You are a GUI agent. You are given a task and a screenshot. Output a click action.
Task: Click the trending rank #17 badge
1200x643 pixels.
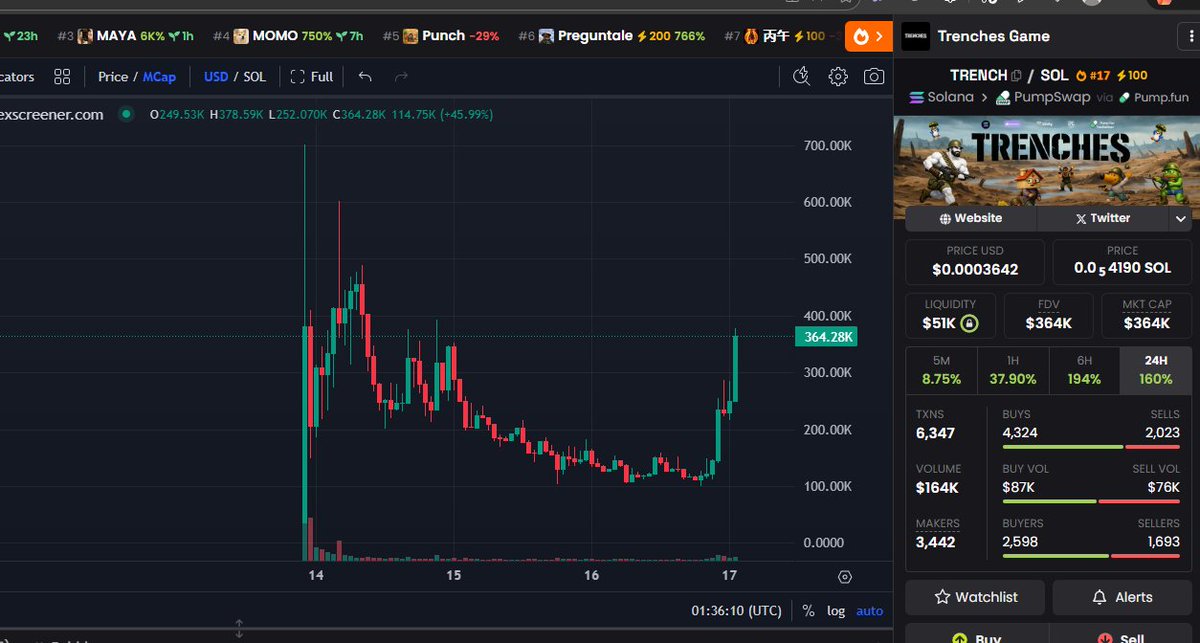coord(1093,75)
